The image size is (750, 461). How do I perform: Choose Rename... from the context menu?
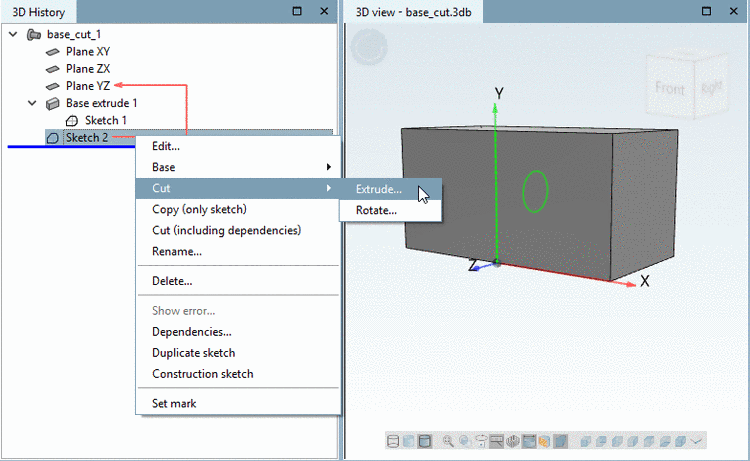pos(238,252)
